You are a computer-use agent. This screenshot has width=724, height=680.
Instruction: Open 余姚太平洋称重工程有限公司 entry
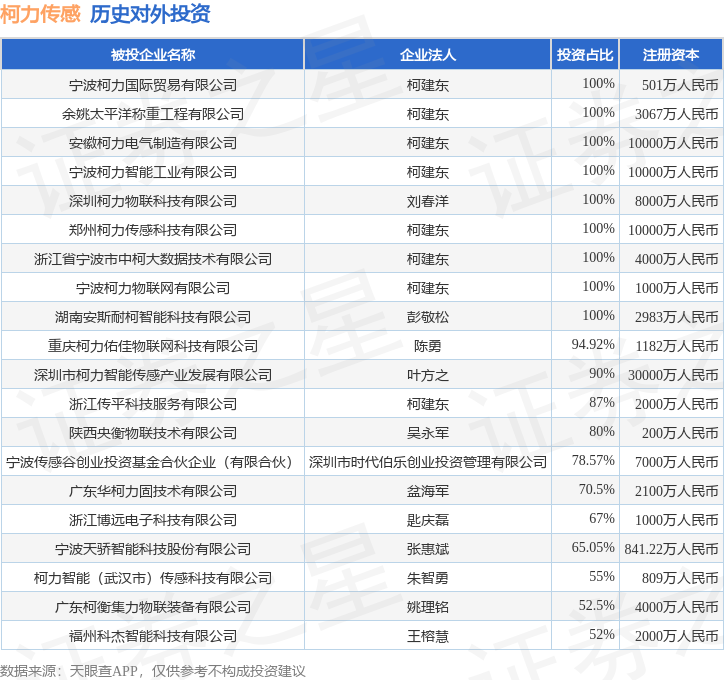click(153, 114)
